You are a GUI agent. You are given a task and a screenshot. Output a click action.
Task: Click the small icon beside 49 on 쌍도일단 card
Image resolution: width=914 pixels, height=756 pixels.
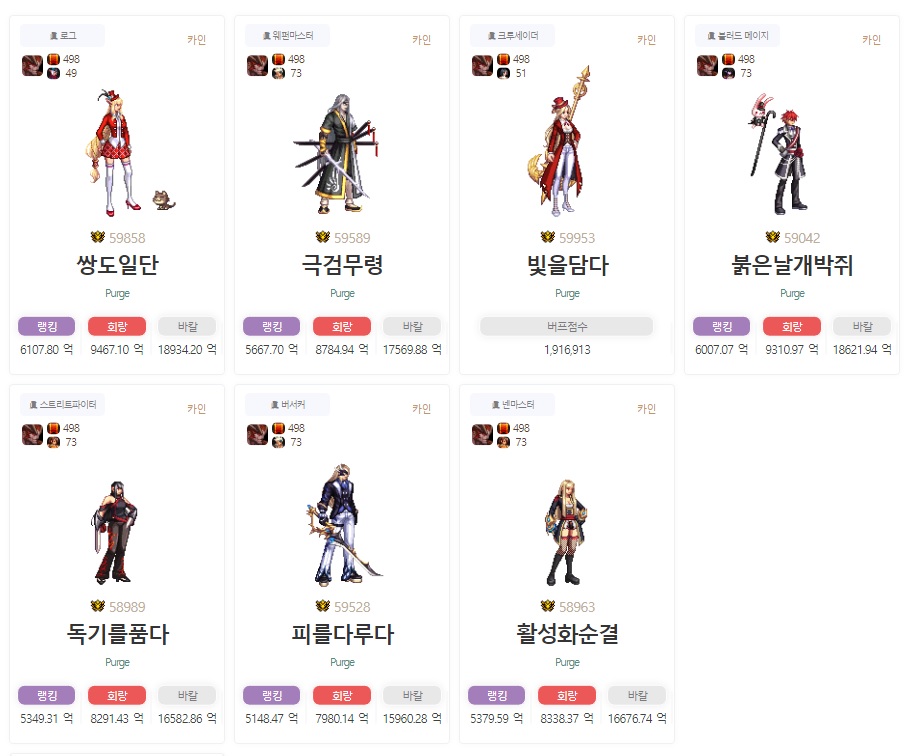(54, 73)
